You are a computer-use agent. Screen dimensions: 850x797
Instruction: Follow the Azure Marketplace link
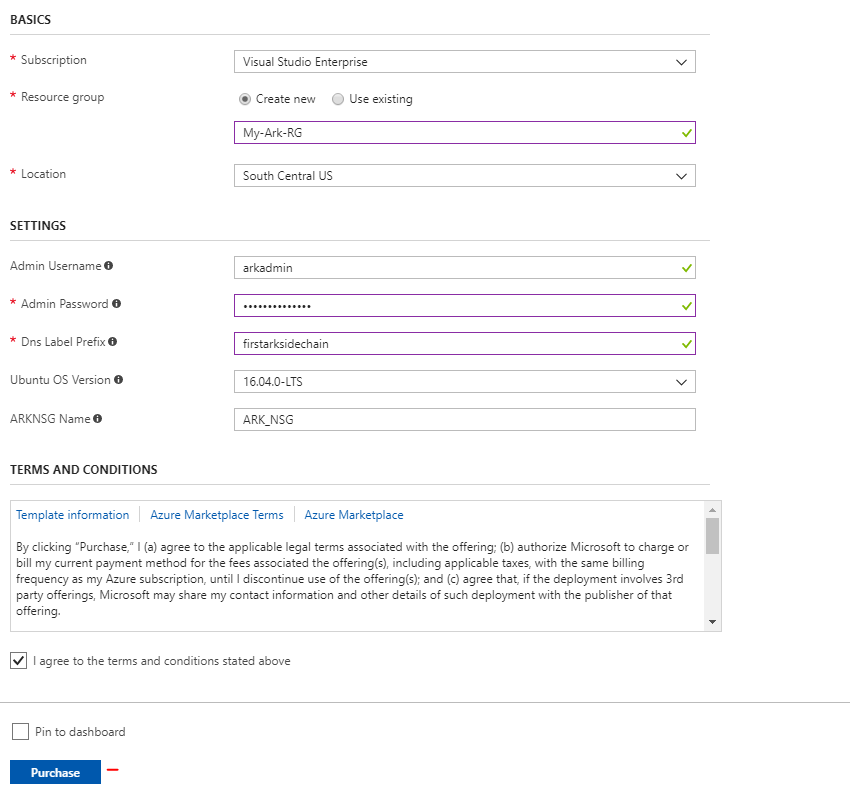click(x=354, y=515)
